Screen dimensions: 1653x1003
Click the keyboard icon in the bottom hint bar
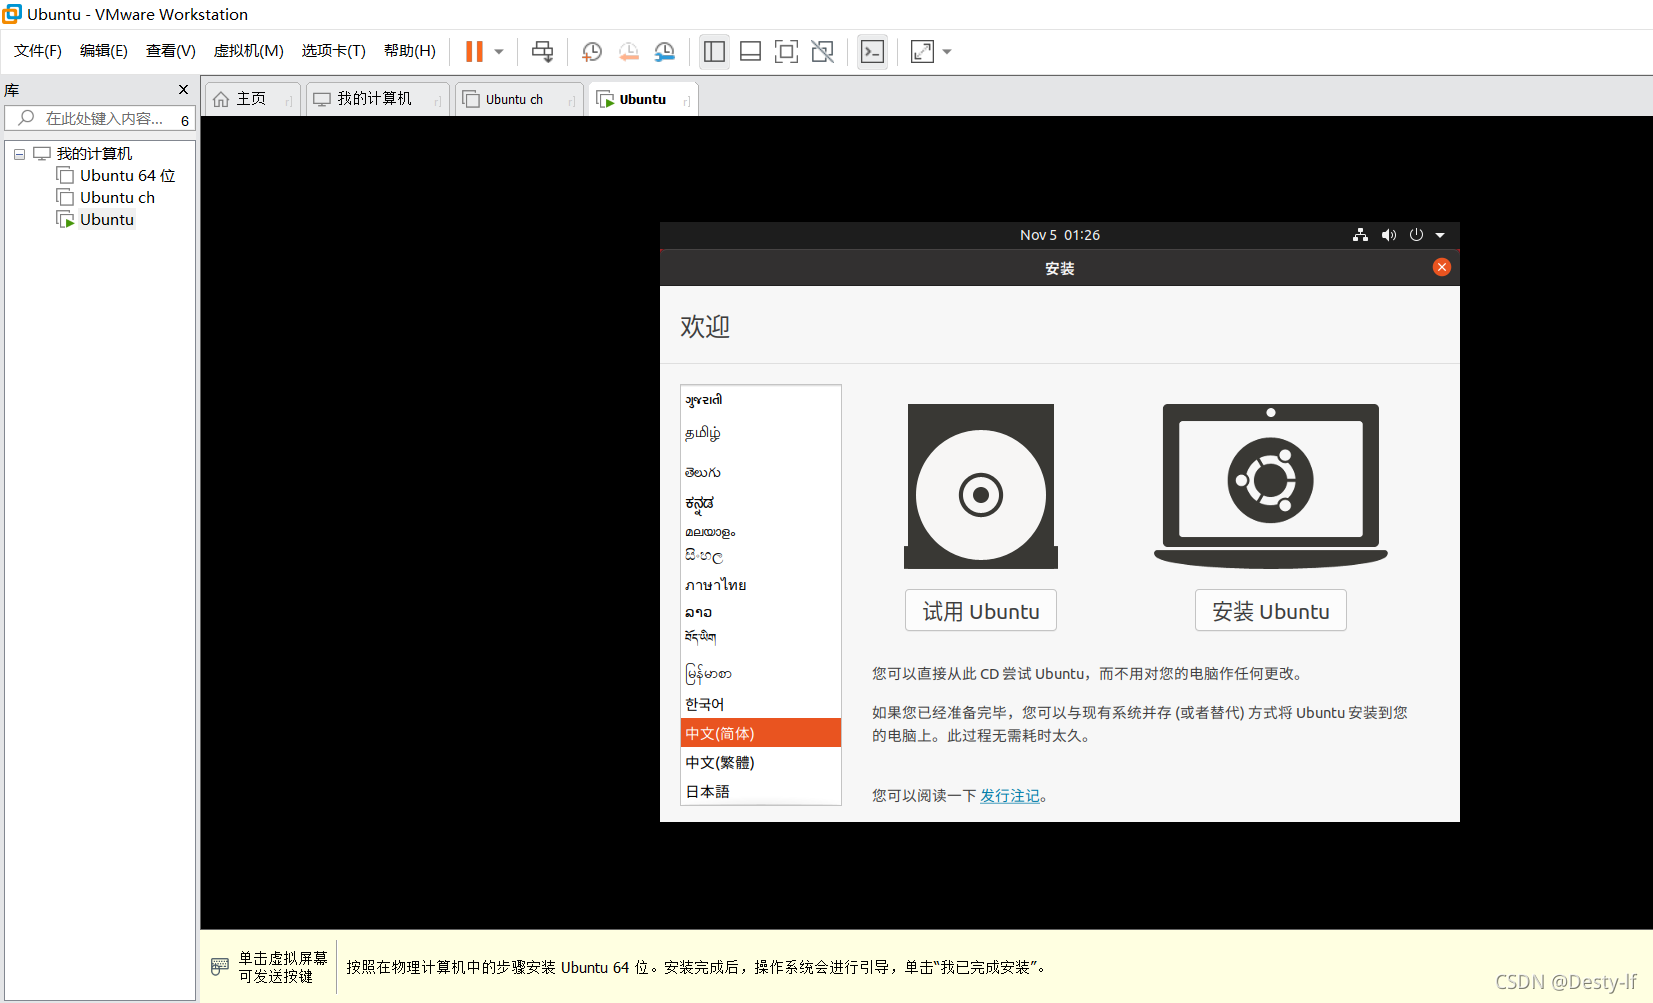coord(220,967)
